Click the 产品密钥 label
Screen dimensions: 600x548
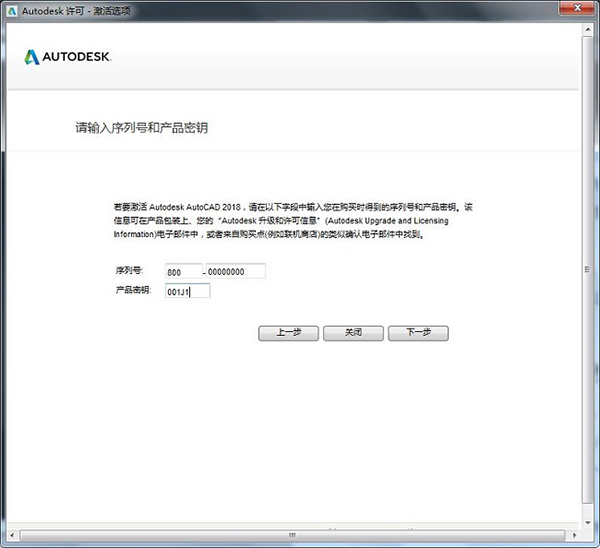click(x=133, y=290)
